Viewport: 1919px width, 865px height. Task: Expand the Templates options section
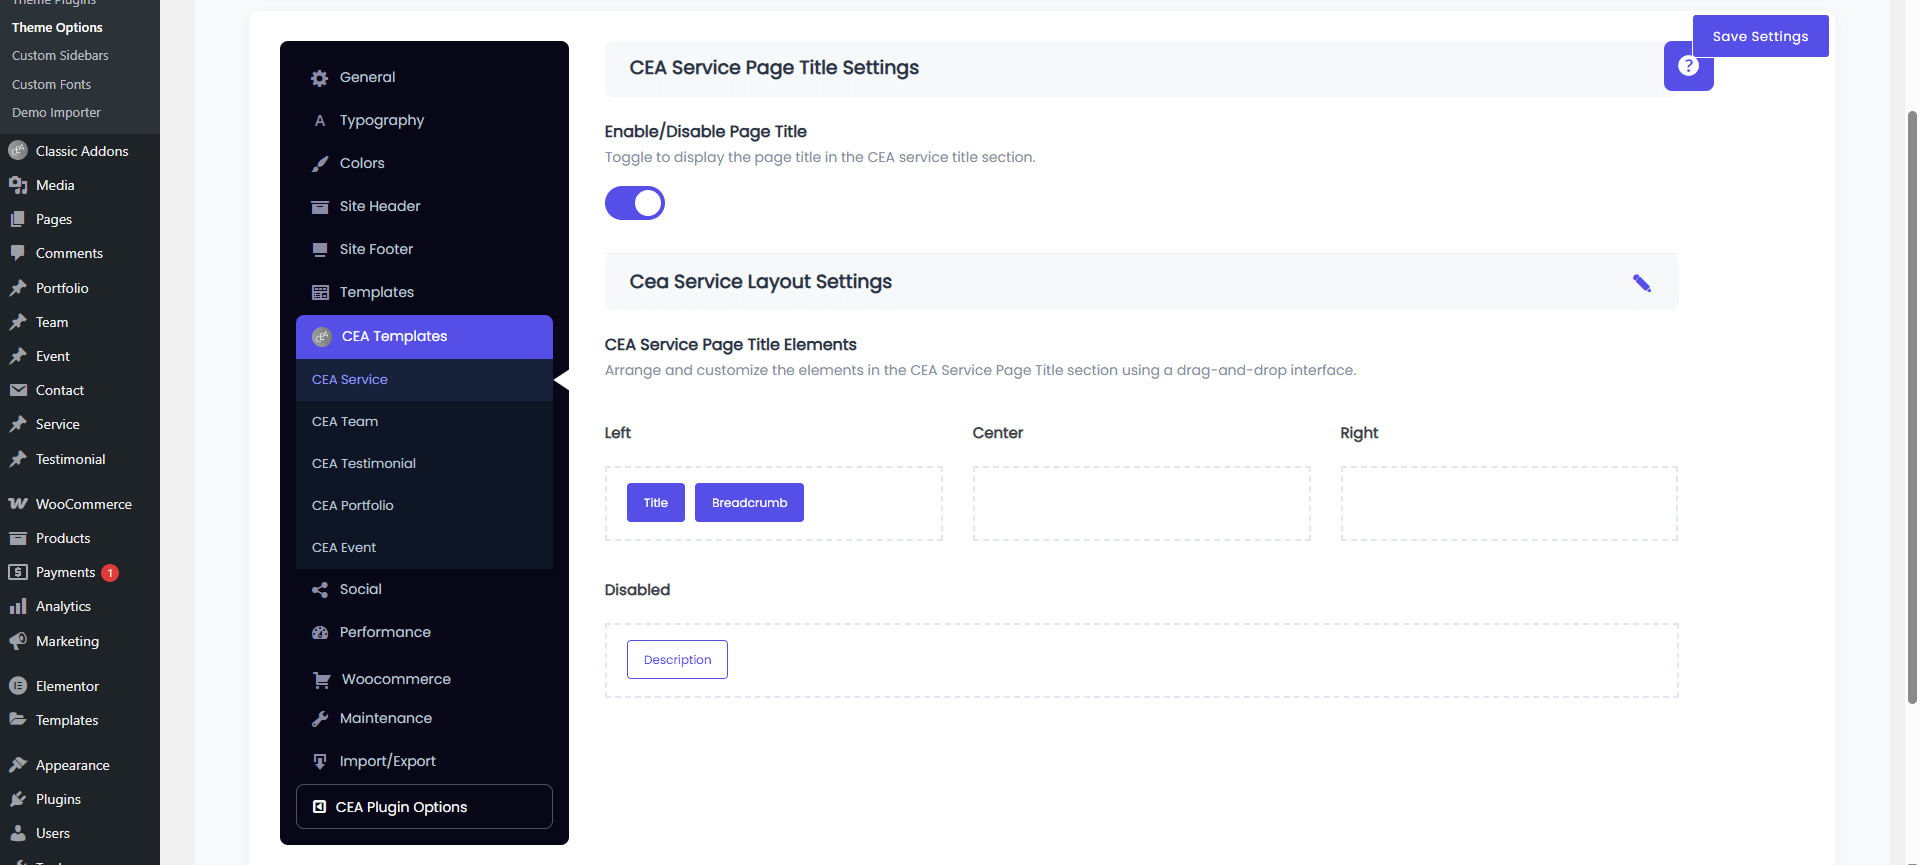pos(376,293)
